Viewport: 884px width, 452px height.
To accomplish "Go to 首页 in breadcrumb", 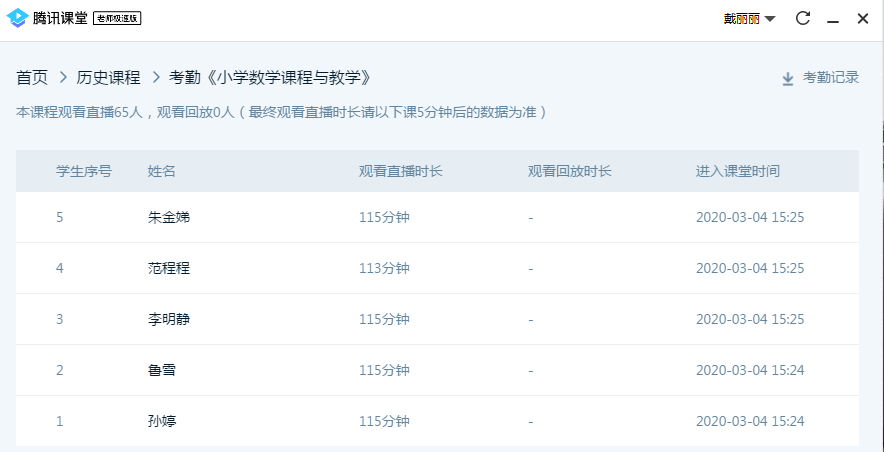I will point(32,77).
